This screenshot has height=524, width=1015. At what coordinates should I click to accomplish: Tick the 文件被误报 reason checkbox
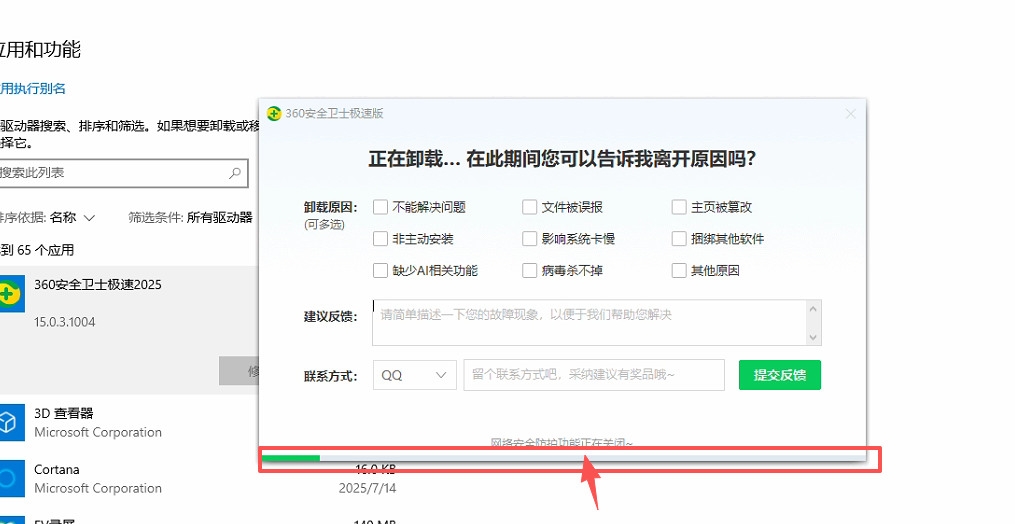click(x=530, y=208)
